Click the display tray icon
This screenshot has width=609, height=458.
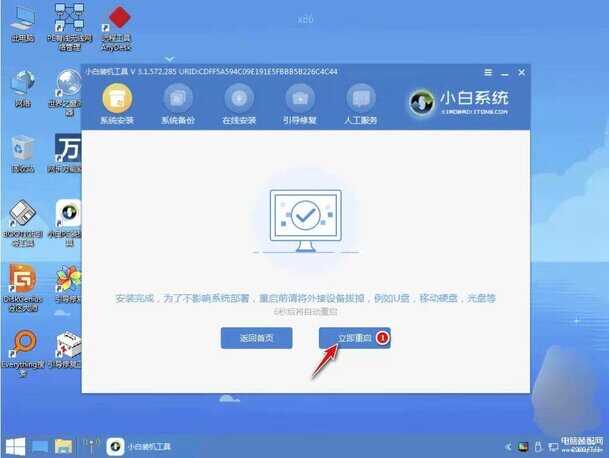pos(523,447)
